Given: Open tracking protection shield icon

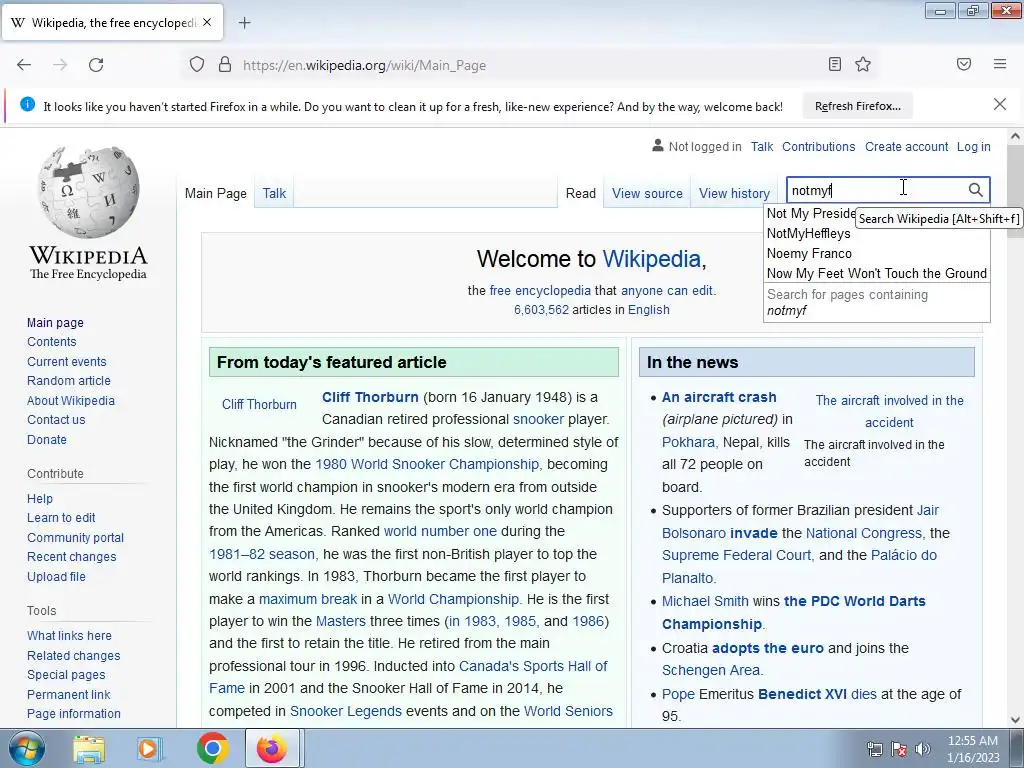Looking at the screenshot, I should pyautogui.click(x=197, y=65).
